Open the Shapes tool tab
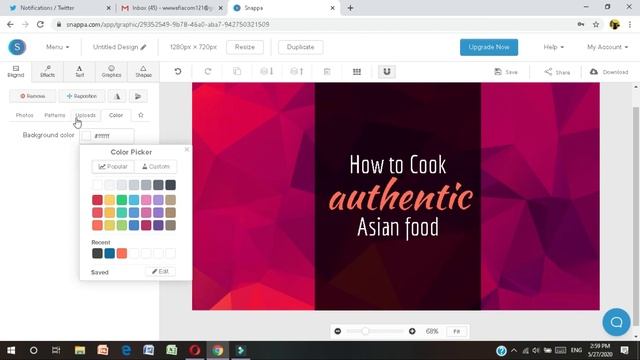Viewport: 640px width, 360px height. 143,71
